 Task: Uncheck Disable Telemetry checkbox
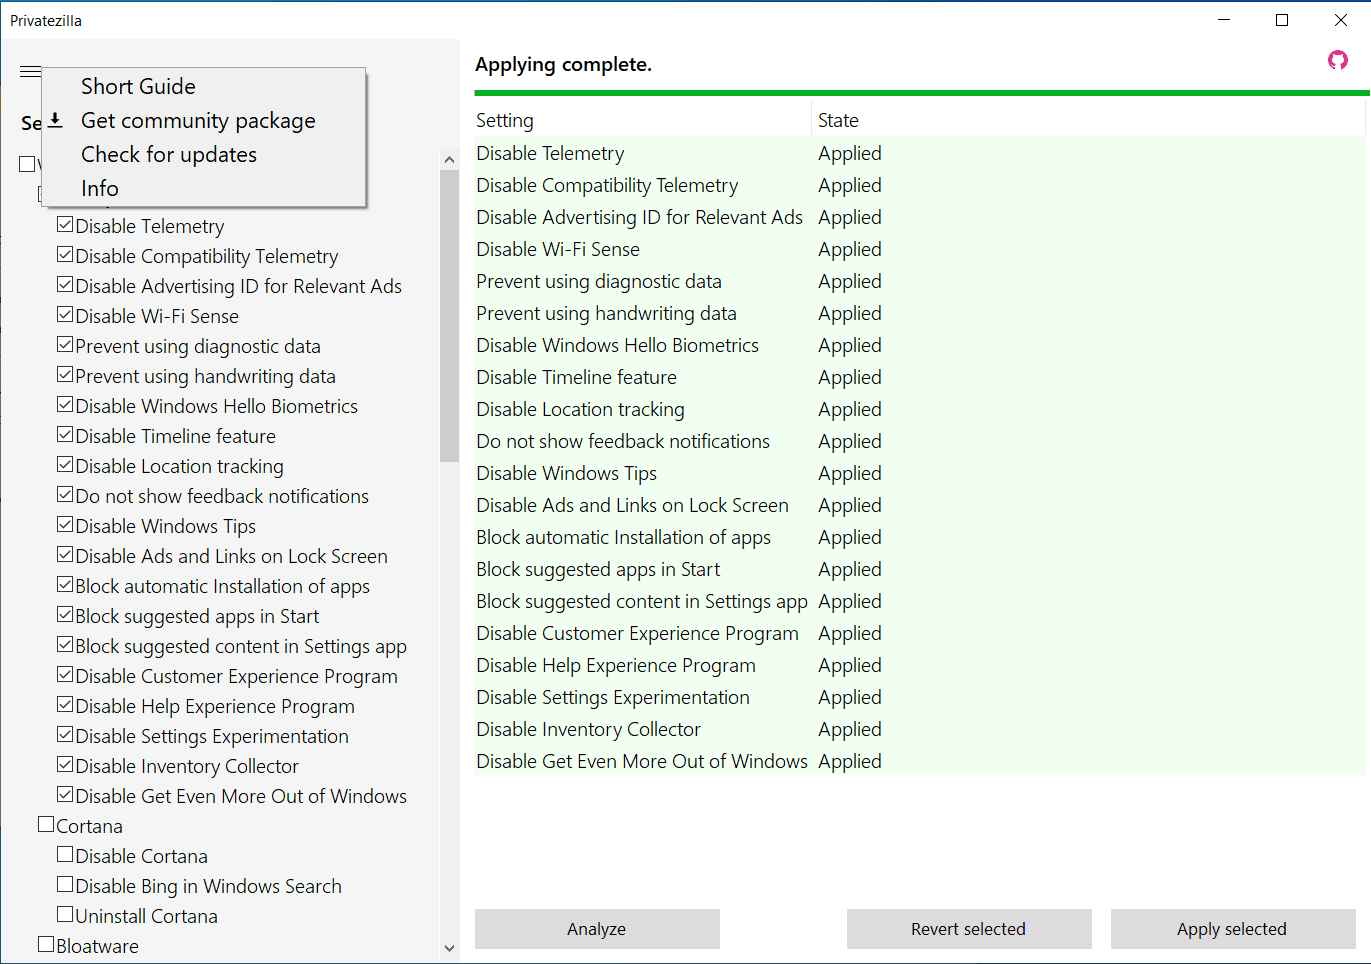click(65, 225)
